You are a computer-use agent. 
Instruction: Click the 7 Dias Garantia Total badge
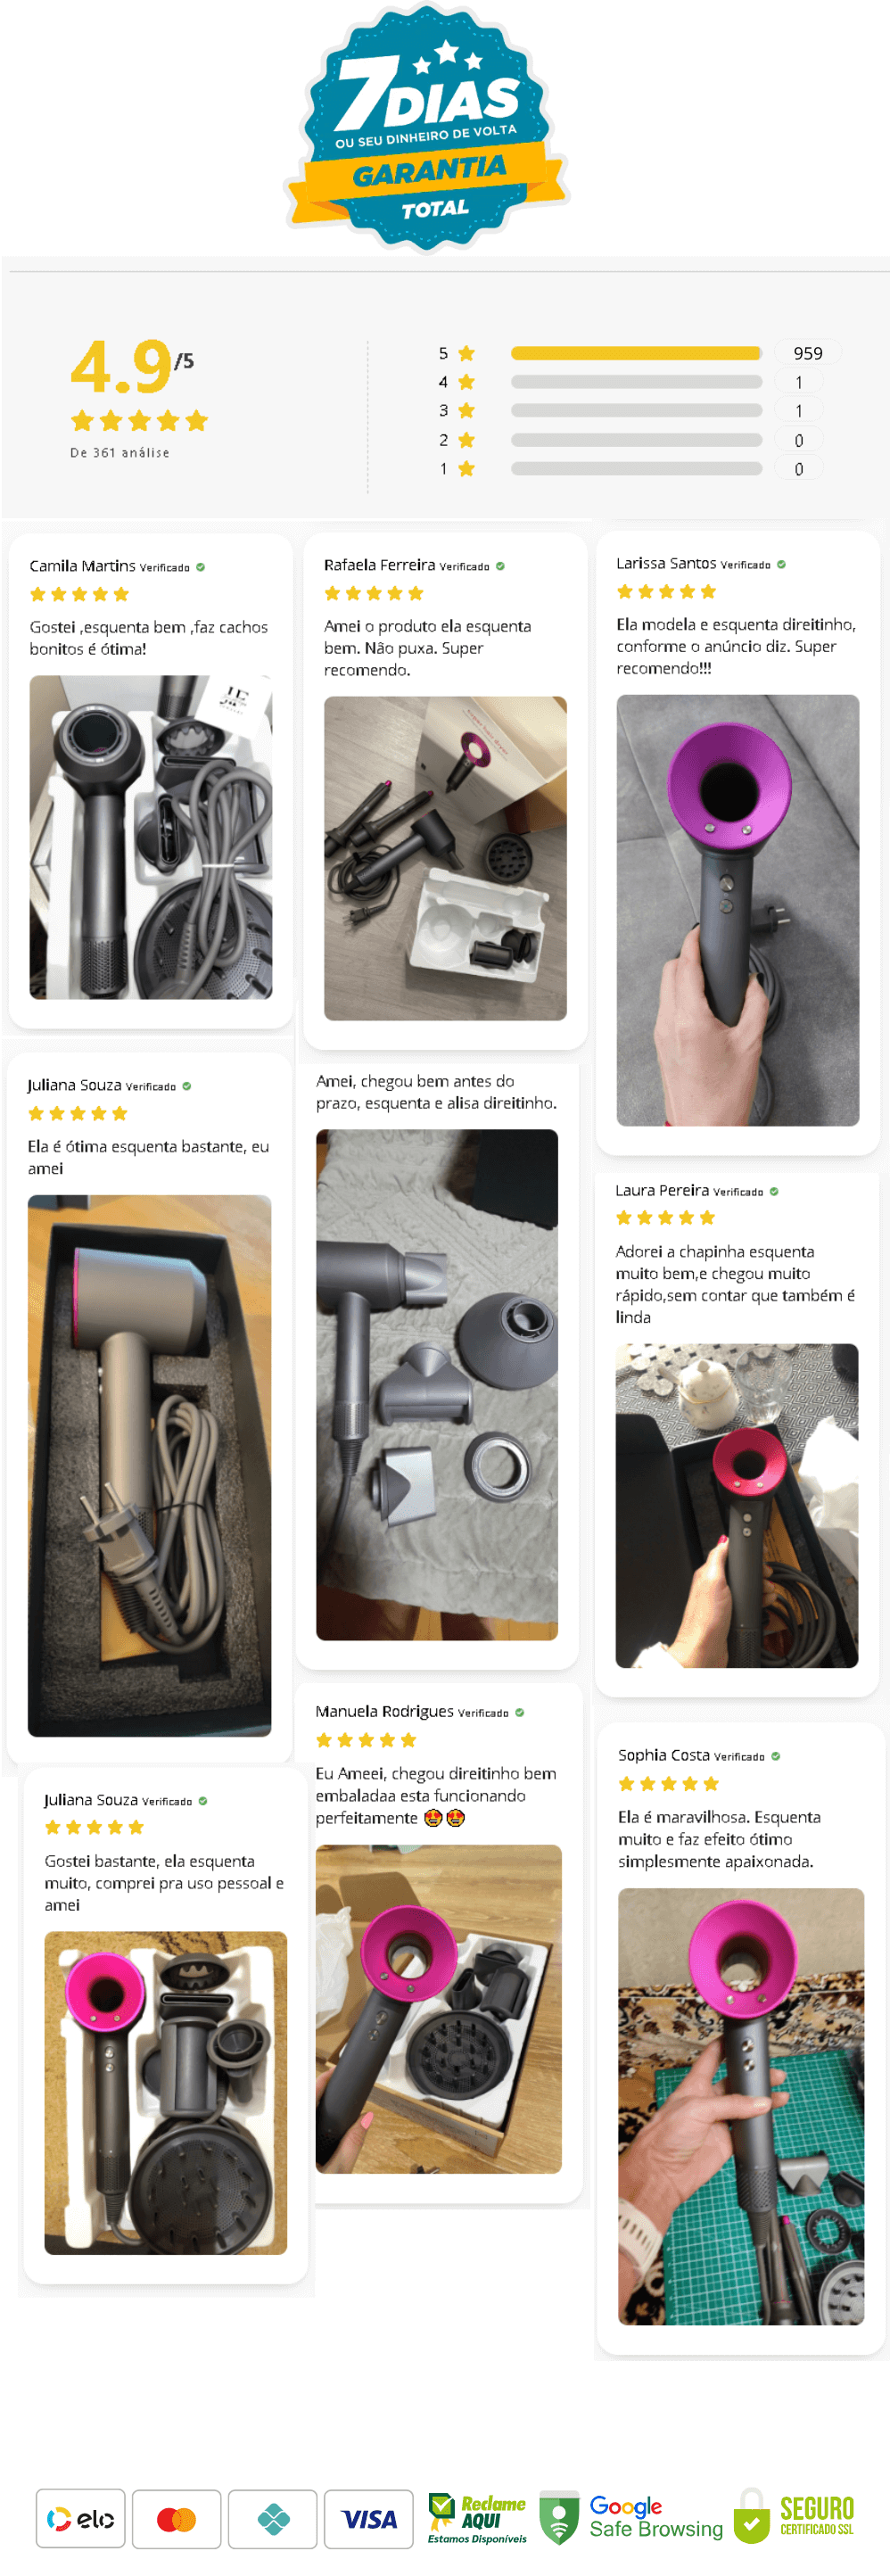427,127
